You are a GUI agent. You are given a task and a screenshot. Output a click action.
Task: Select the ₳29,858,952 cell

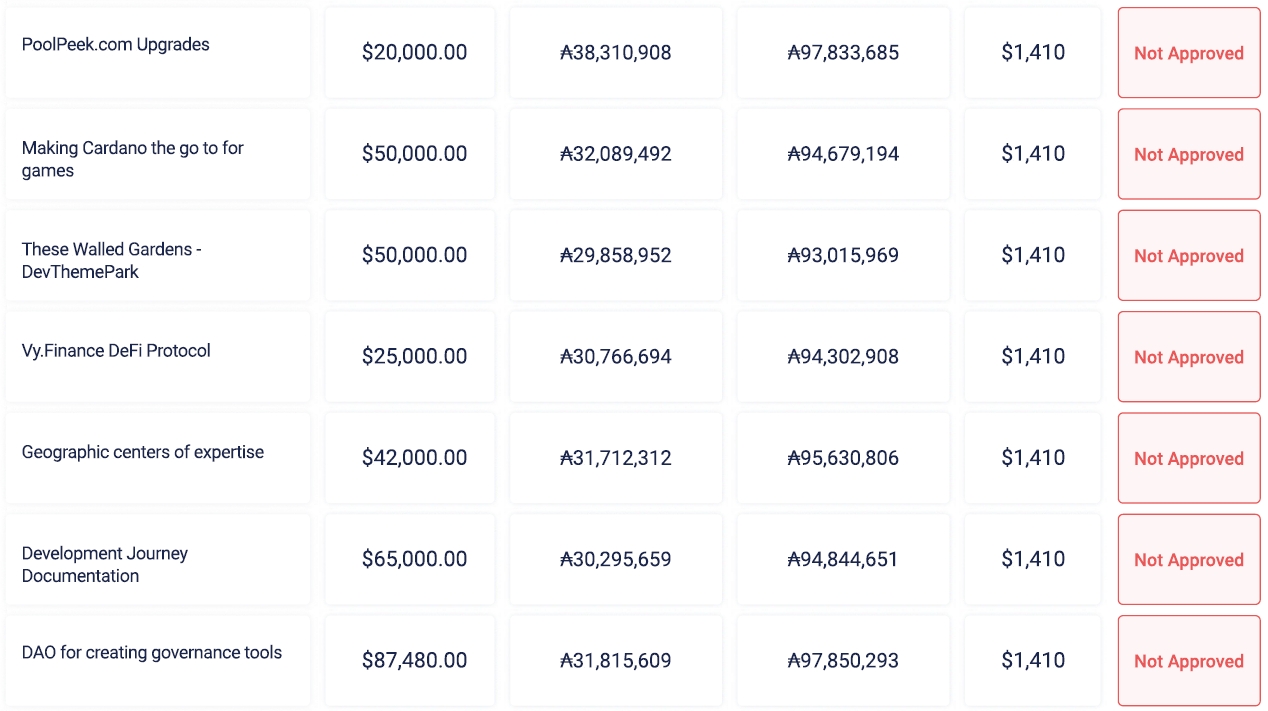616,256
